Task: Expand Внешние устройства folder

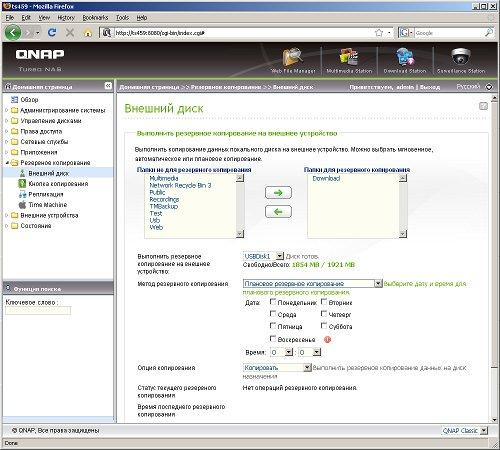Action: pos(7,215)
